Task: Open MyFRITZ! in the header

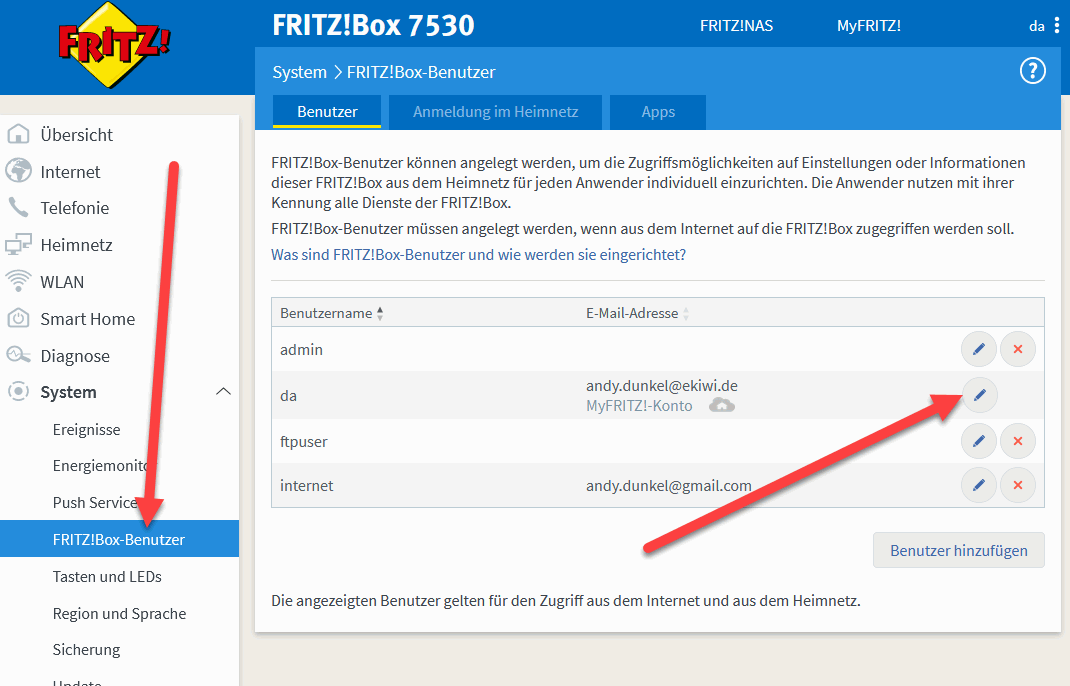Action: click(x=869, y=26)
